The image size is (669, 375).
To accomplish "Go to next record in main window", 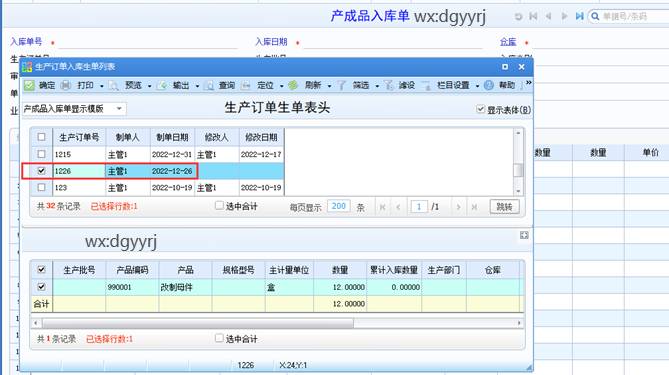I will point(564,16).
